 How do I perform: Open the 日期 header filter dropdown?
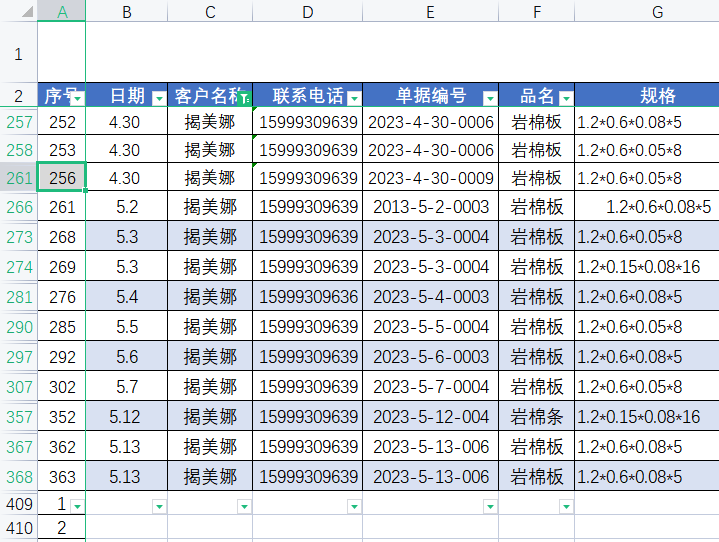159,98
